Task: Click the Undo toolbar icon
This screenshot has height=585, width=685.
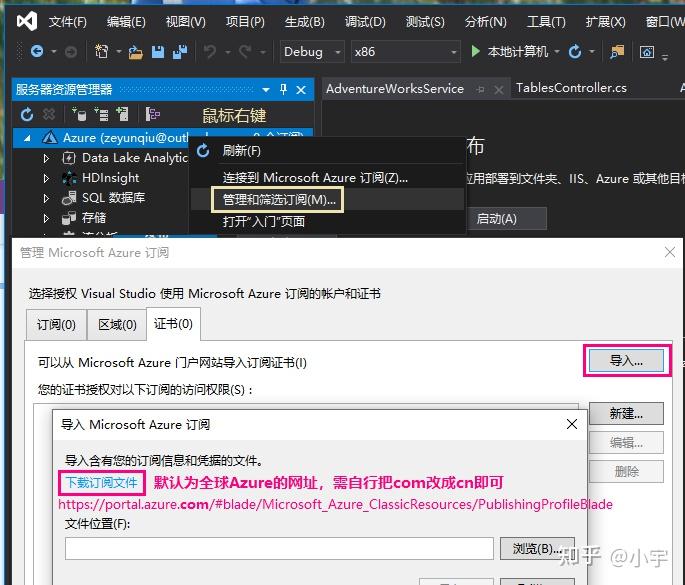Action: click(210, 52)
